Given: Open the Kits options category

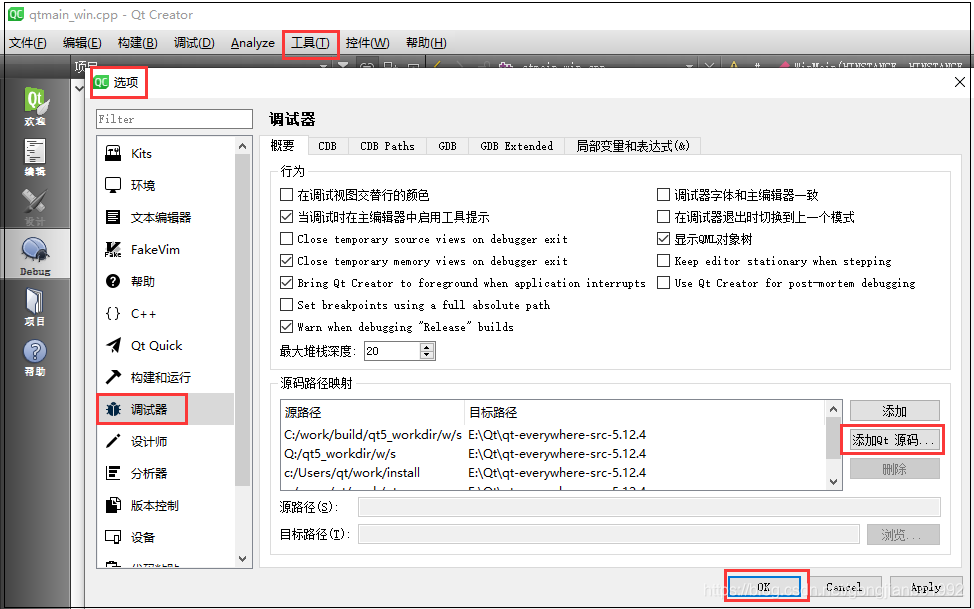Looking at the screenshot, I should (x=165, y=153).
